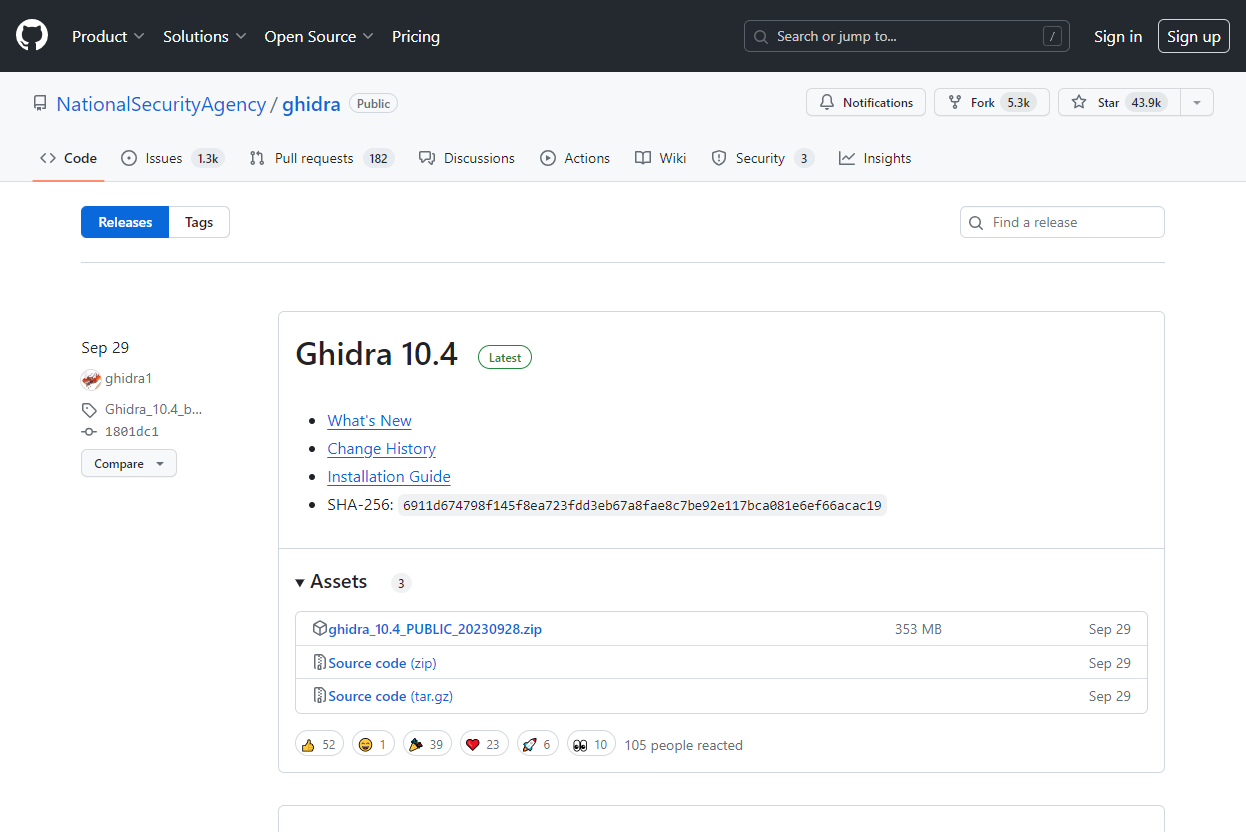React with the heart emoji

(484, 744)
